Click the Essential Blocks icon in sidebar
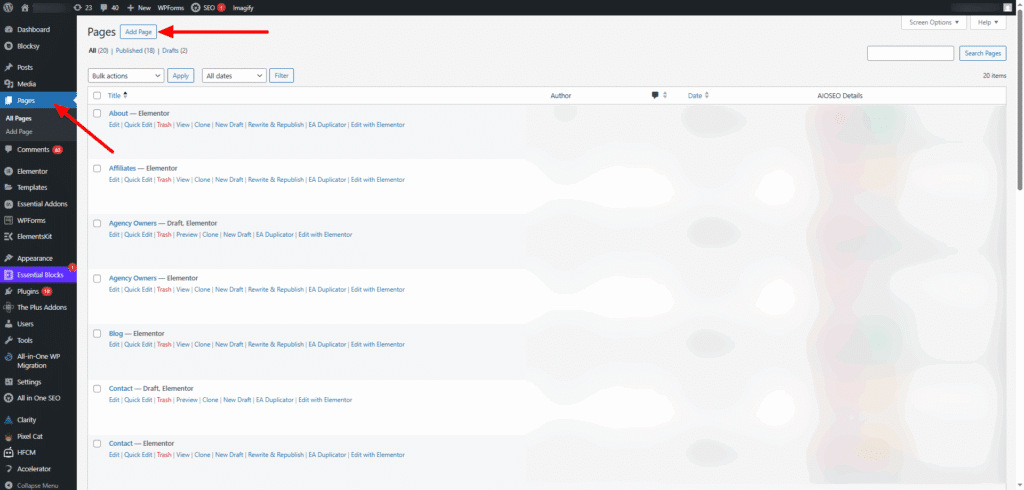This screenshot has height=490, width=1024. (x=8, y=274)
